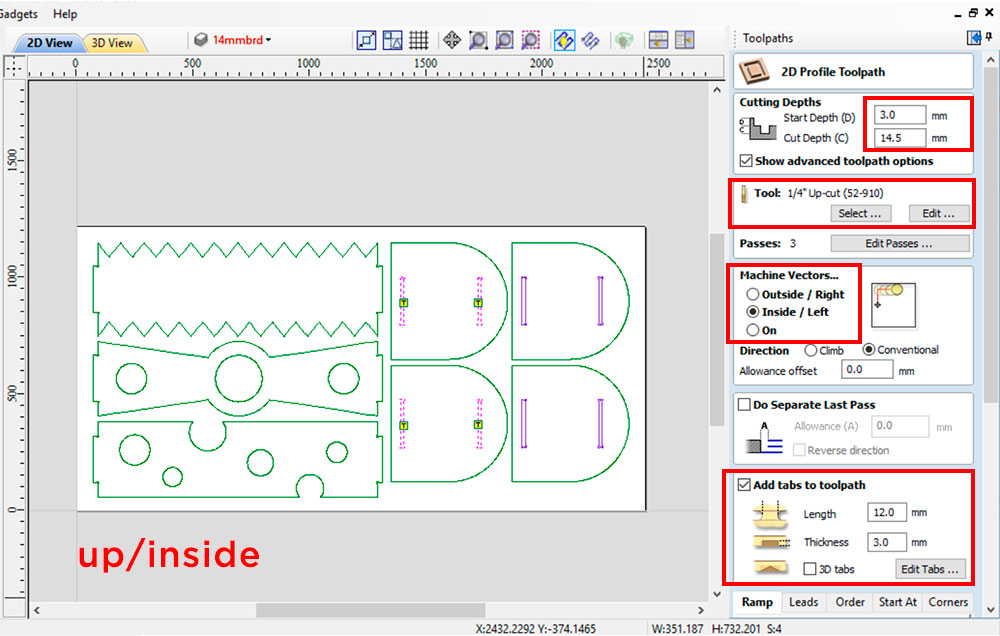Click the Cut Depth input field
Image resolution: width=1000 pixels, height=636 pixels.
click(900, 138)
